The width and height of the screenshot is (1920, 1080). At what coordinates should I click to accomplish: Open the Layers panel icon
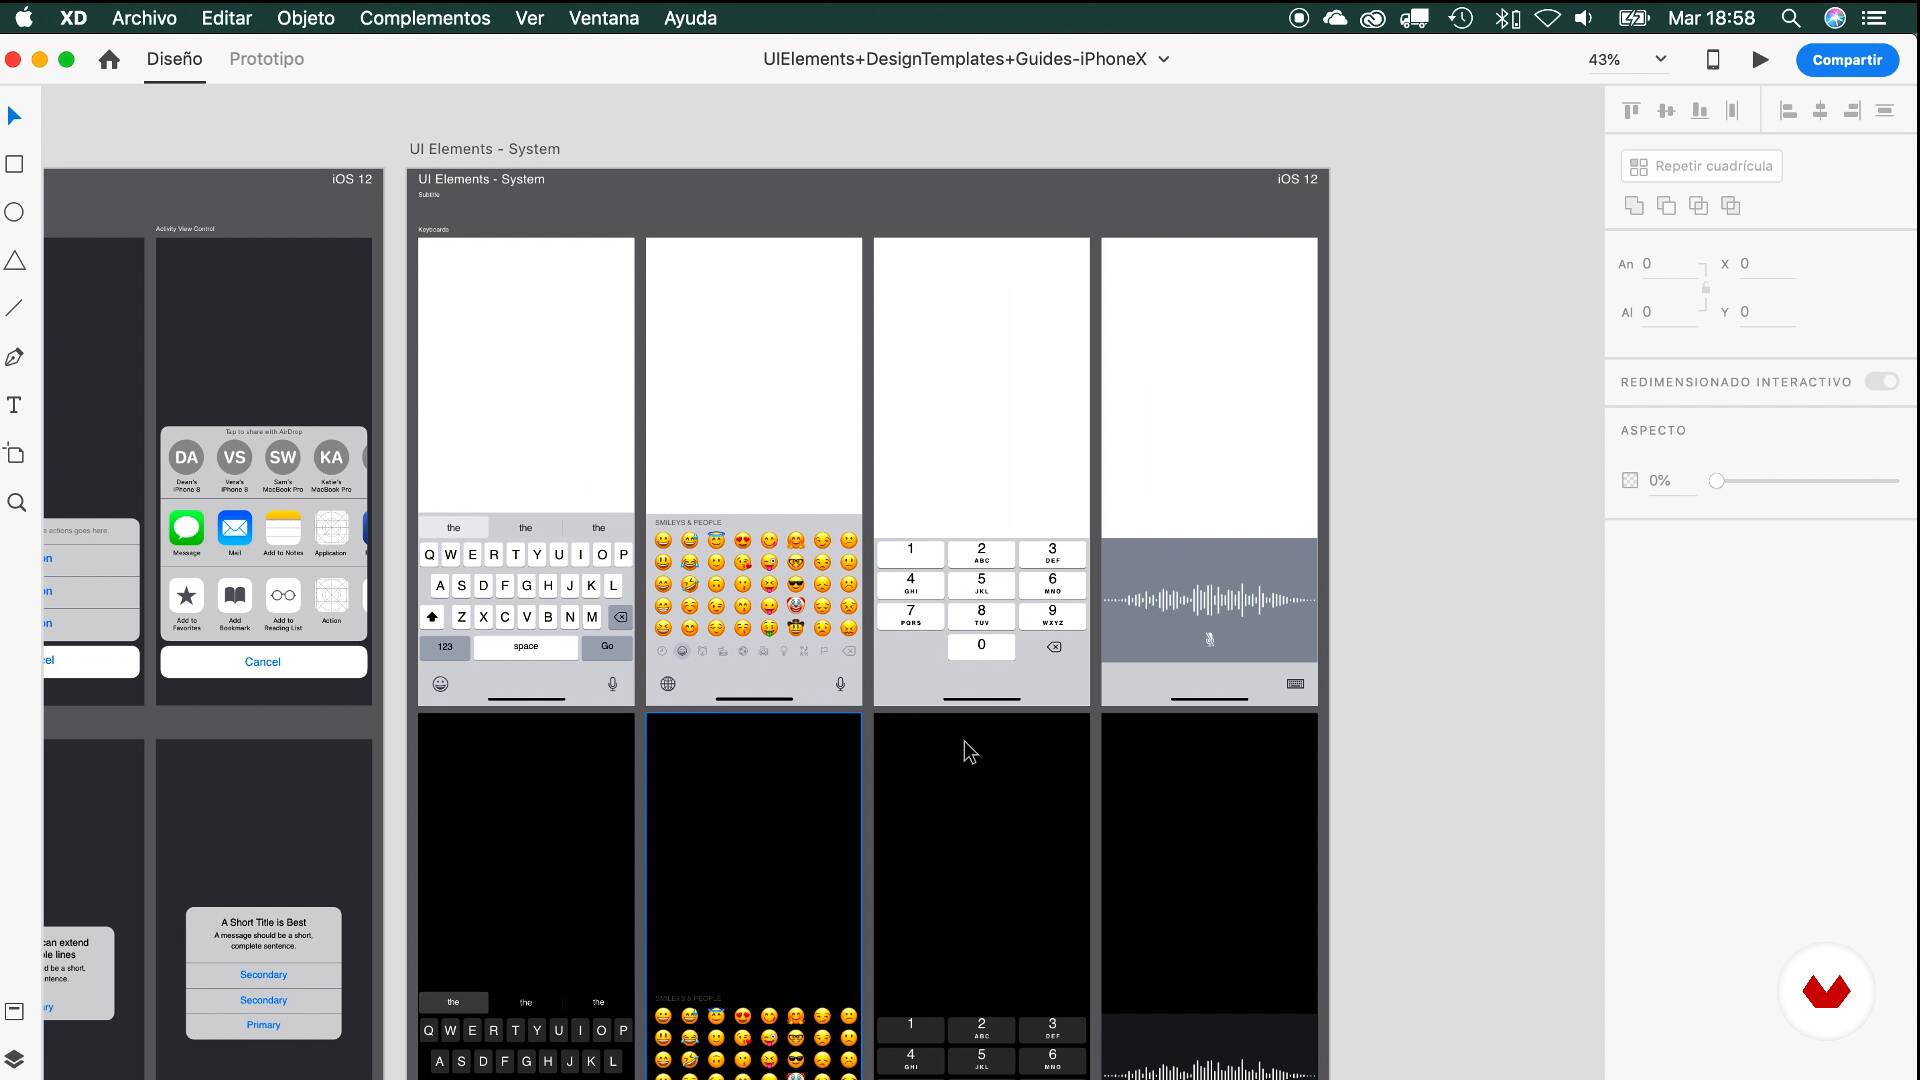pos(14,1059)
